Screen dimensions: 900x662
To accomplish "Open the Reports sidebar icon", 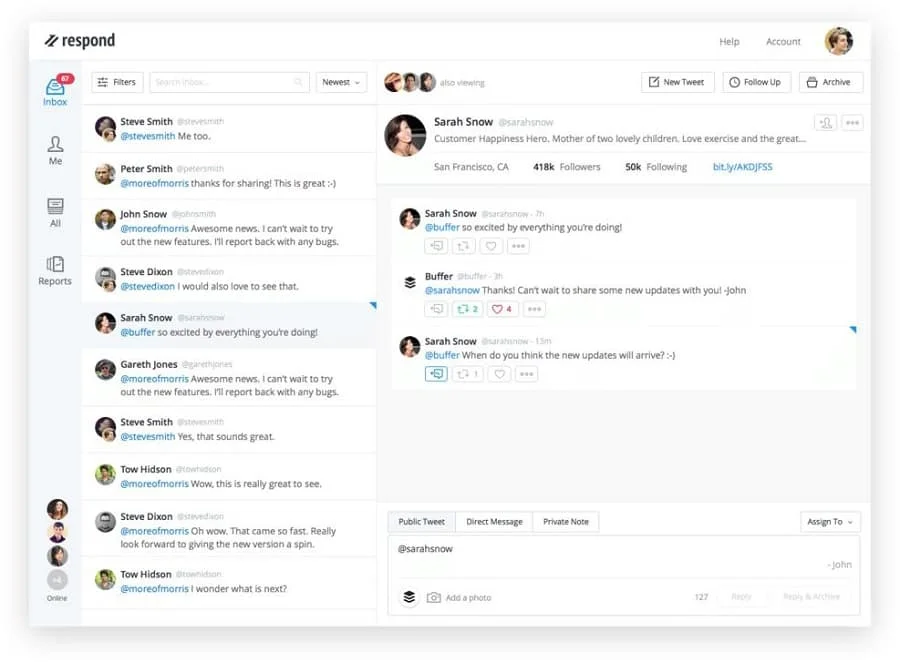I will pyautogui.click(x=55, y=269).
